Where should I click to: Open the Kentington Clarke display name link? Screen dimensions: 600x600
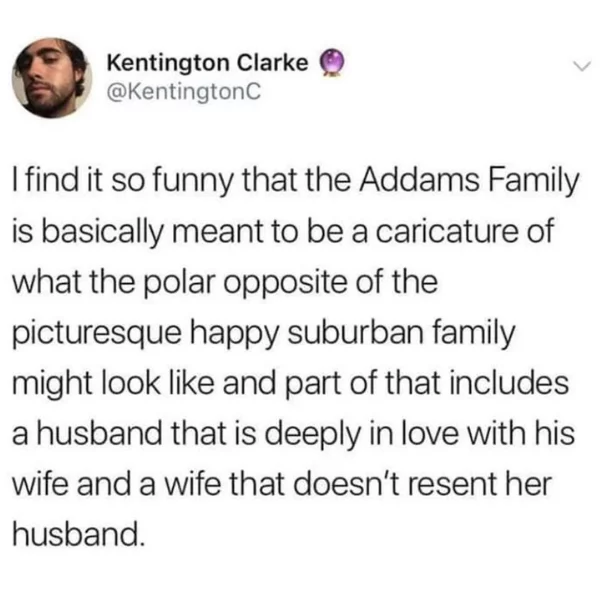click(207, 63)
